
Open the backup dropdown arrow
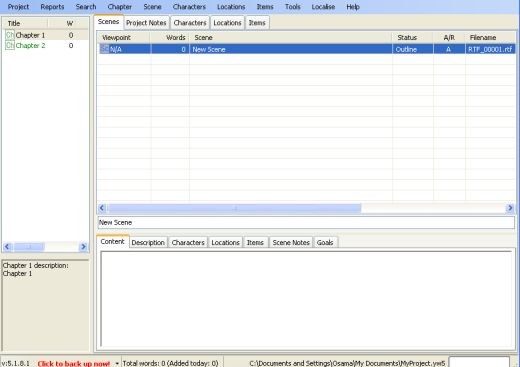pos(117,363)
